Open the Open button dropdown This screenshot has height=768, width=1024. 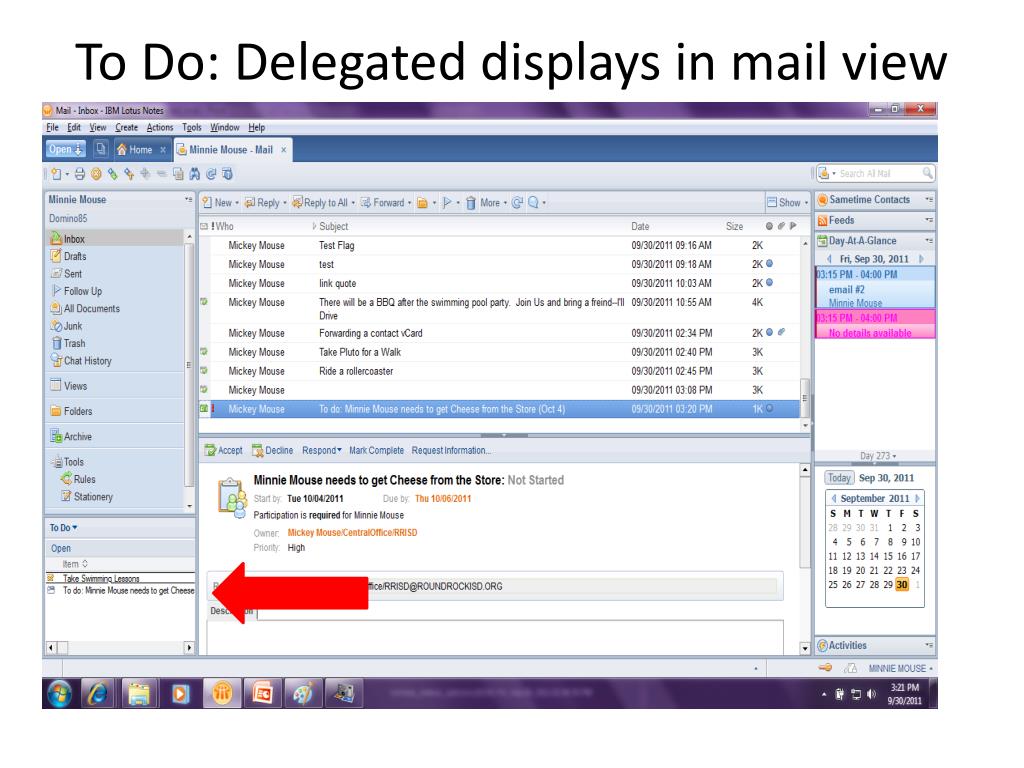[65, 149]
